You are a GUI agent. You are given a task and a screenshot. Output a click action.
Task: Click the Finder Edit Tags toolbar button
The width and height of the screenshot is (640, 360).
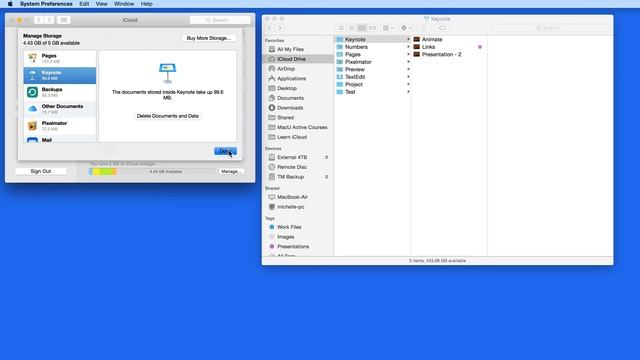442,28
